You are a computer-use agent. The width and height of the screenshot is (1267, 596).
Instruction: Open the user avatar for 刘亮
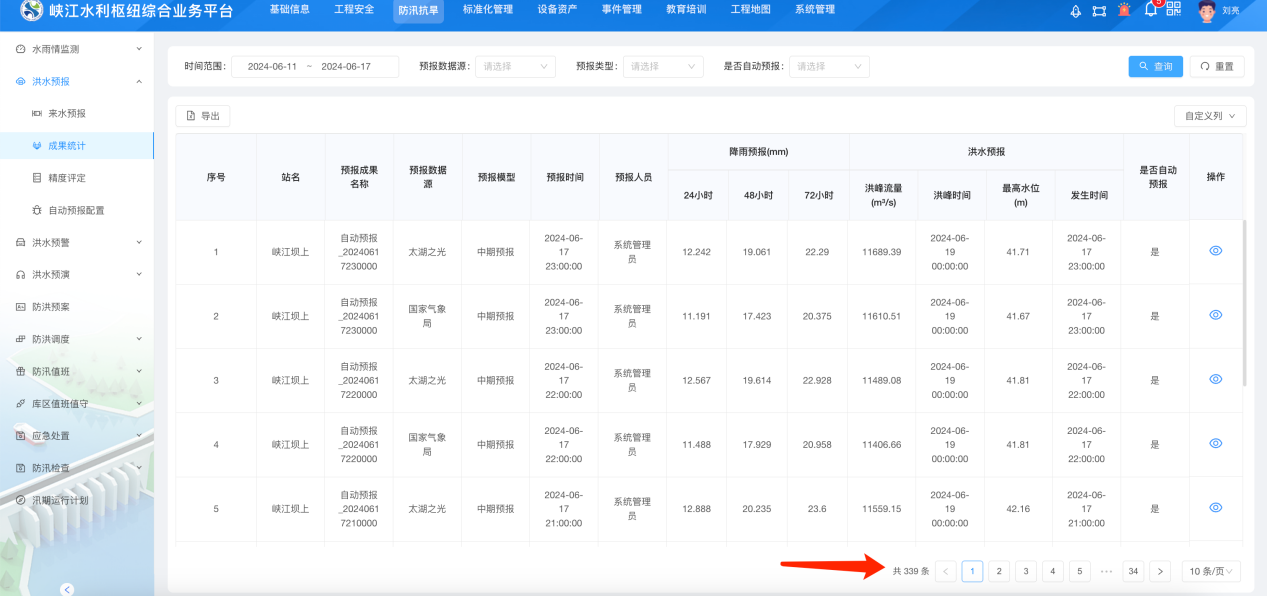(x=1206, y=11)
